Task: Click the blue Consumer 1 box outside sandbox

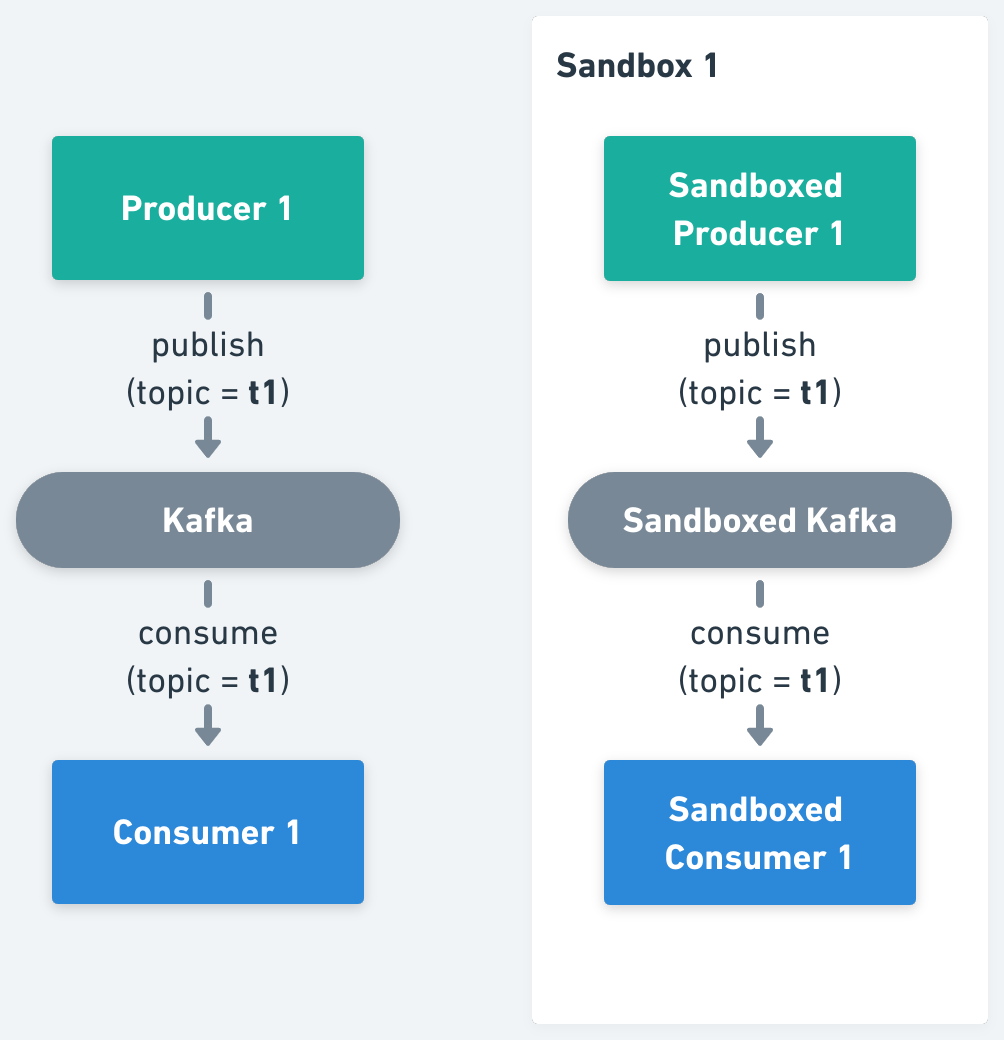Action: pyautogui.click(x=207, y=832)
